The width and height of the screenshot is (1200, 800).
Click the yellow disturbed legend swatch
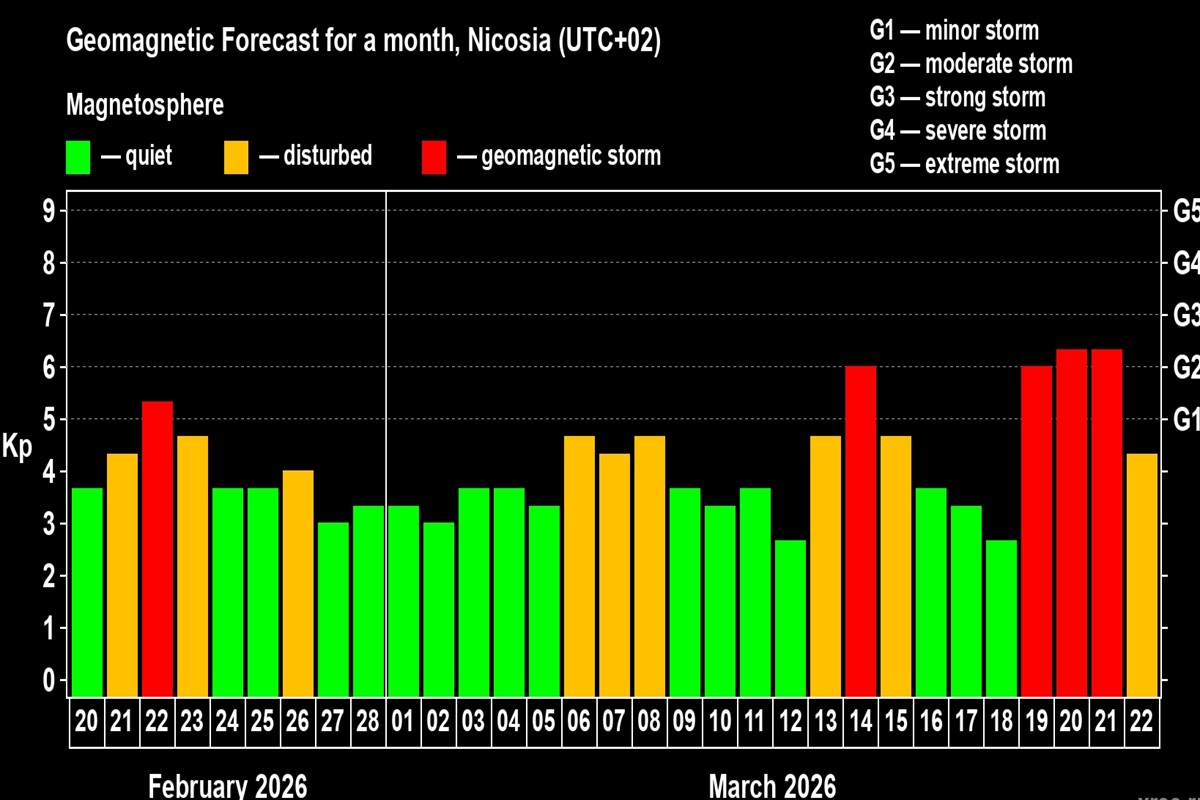click(x=235, y=157)
